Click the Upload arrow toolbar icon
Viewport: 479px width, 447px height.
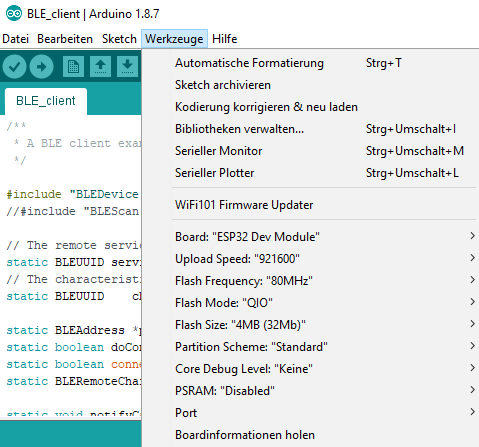pyautogui.click(x=41, y=67)
